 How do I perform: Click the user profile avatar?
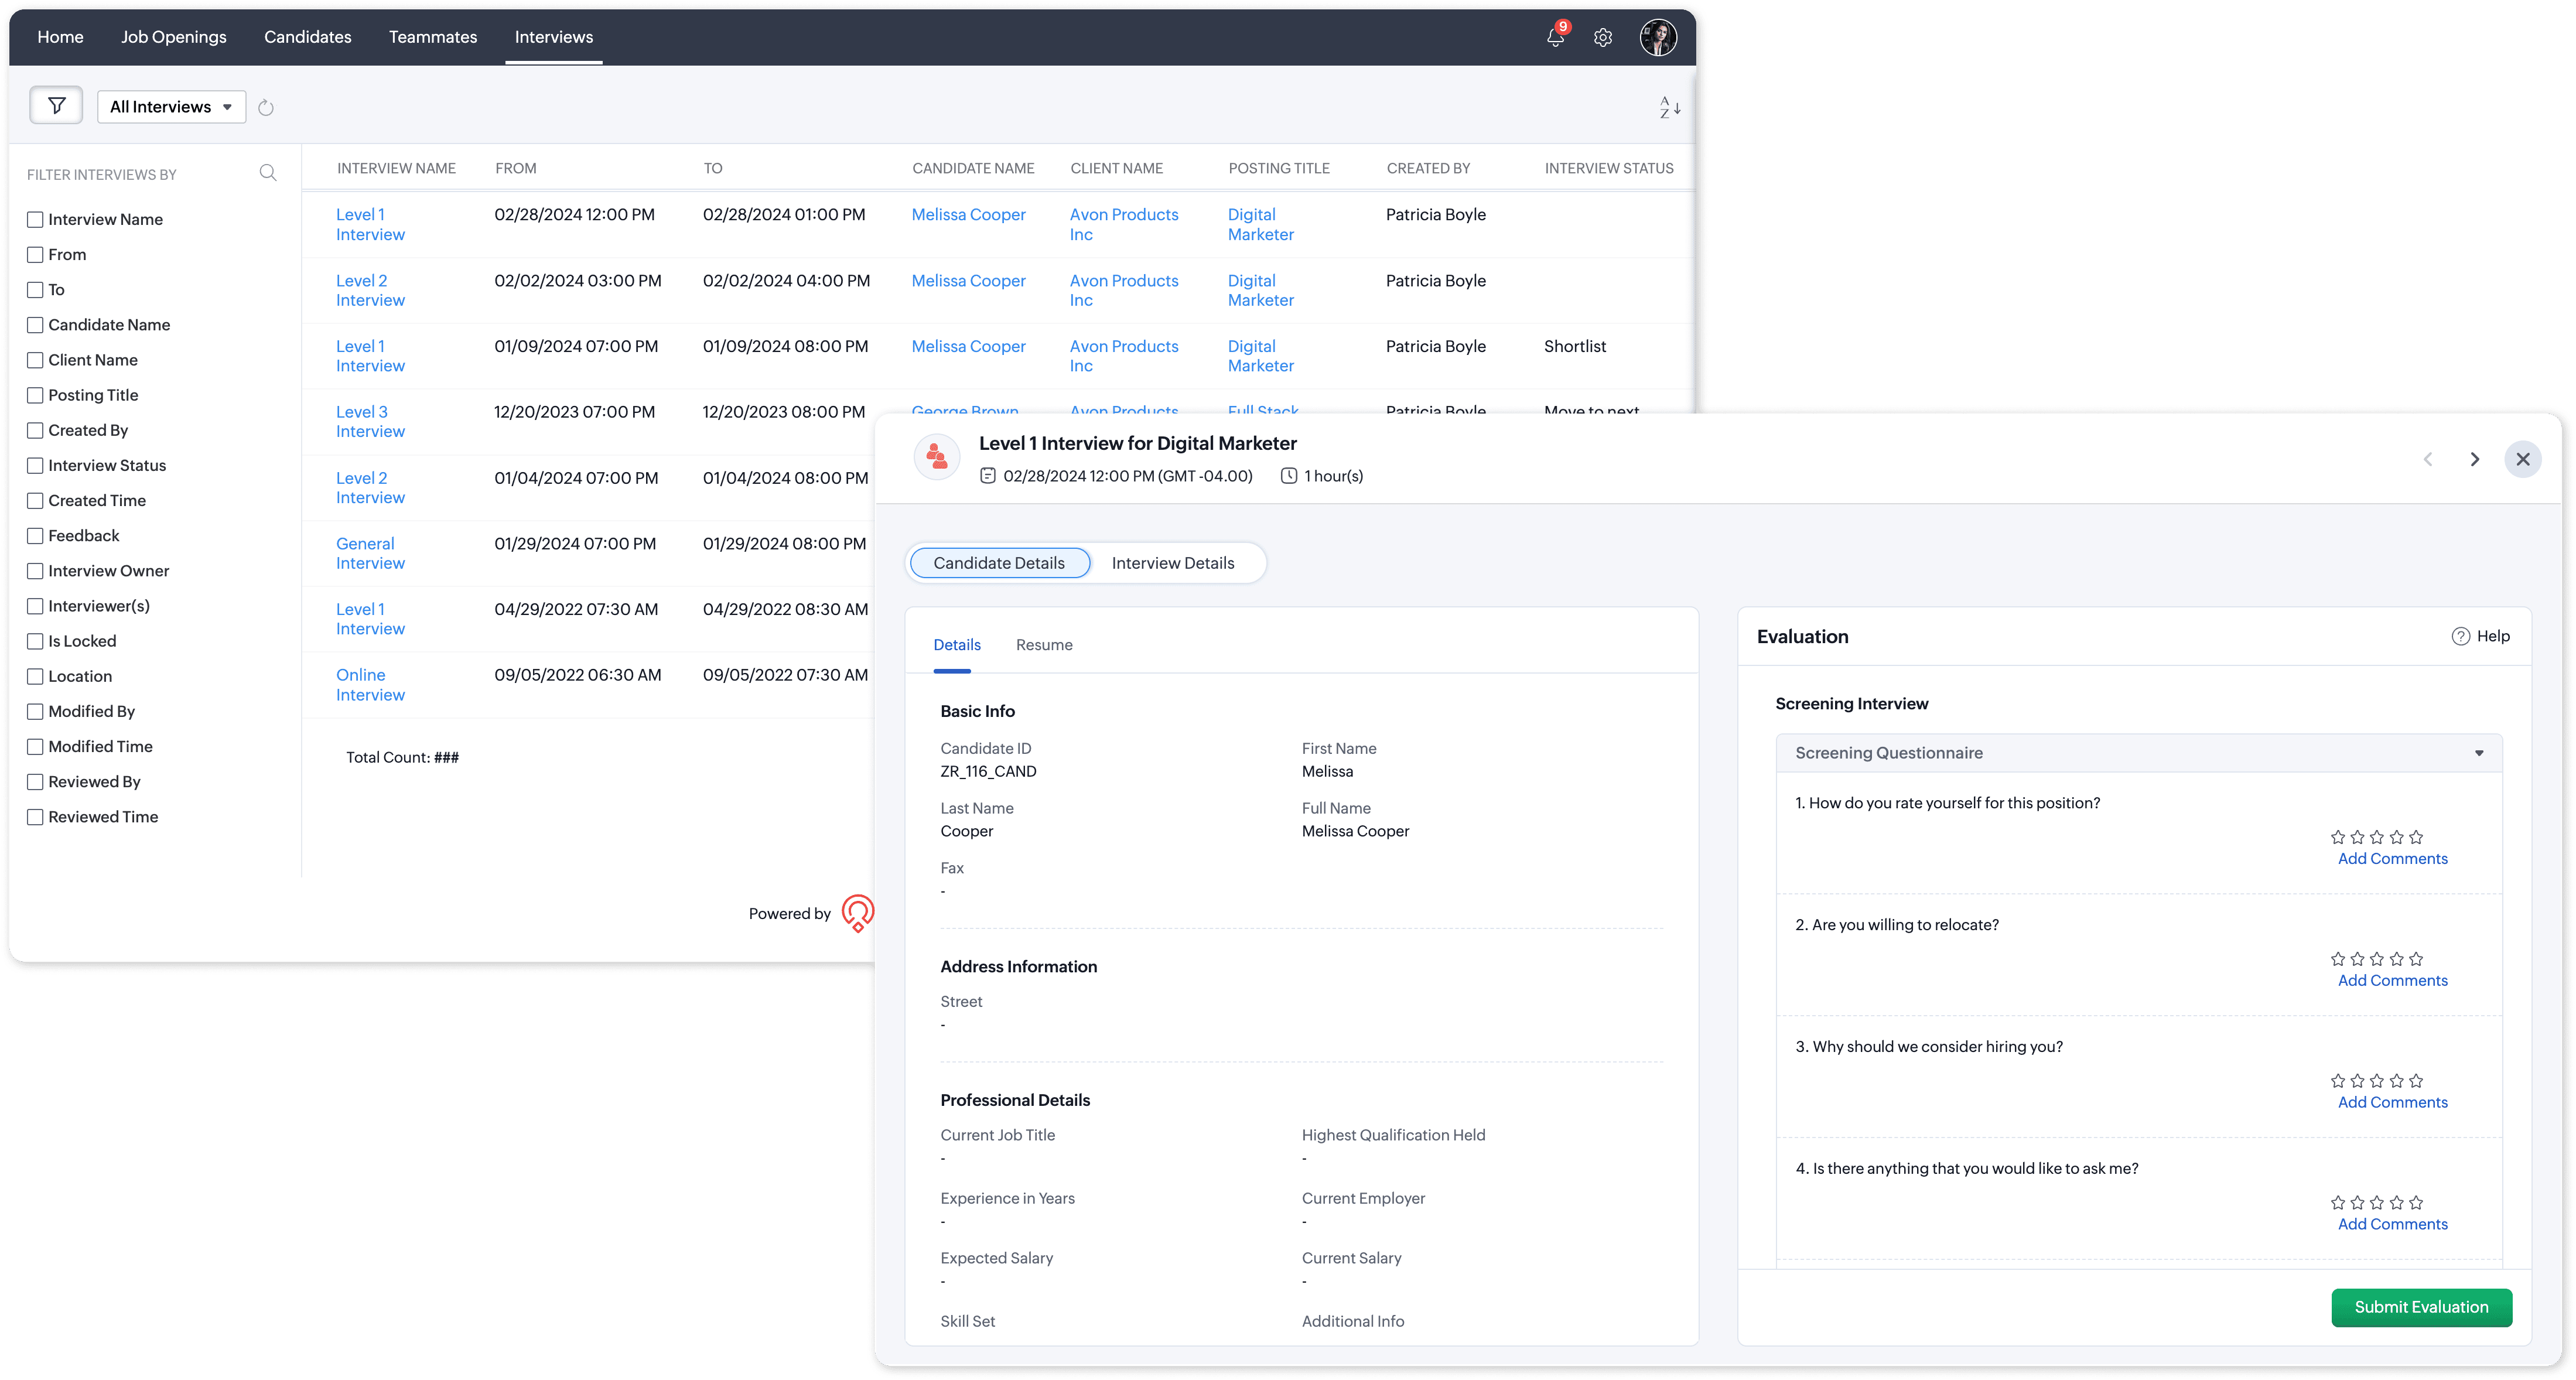pyautogui.click(x=1658, y=38)
